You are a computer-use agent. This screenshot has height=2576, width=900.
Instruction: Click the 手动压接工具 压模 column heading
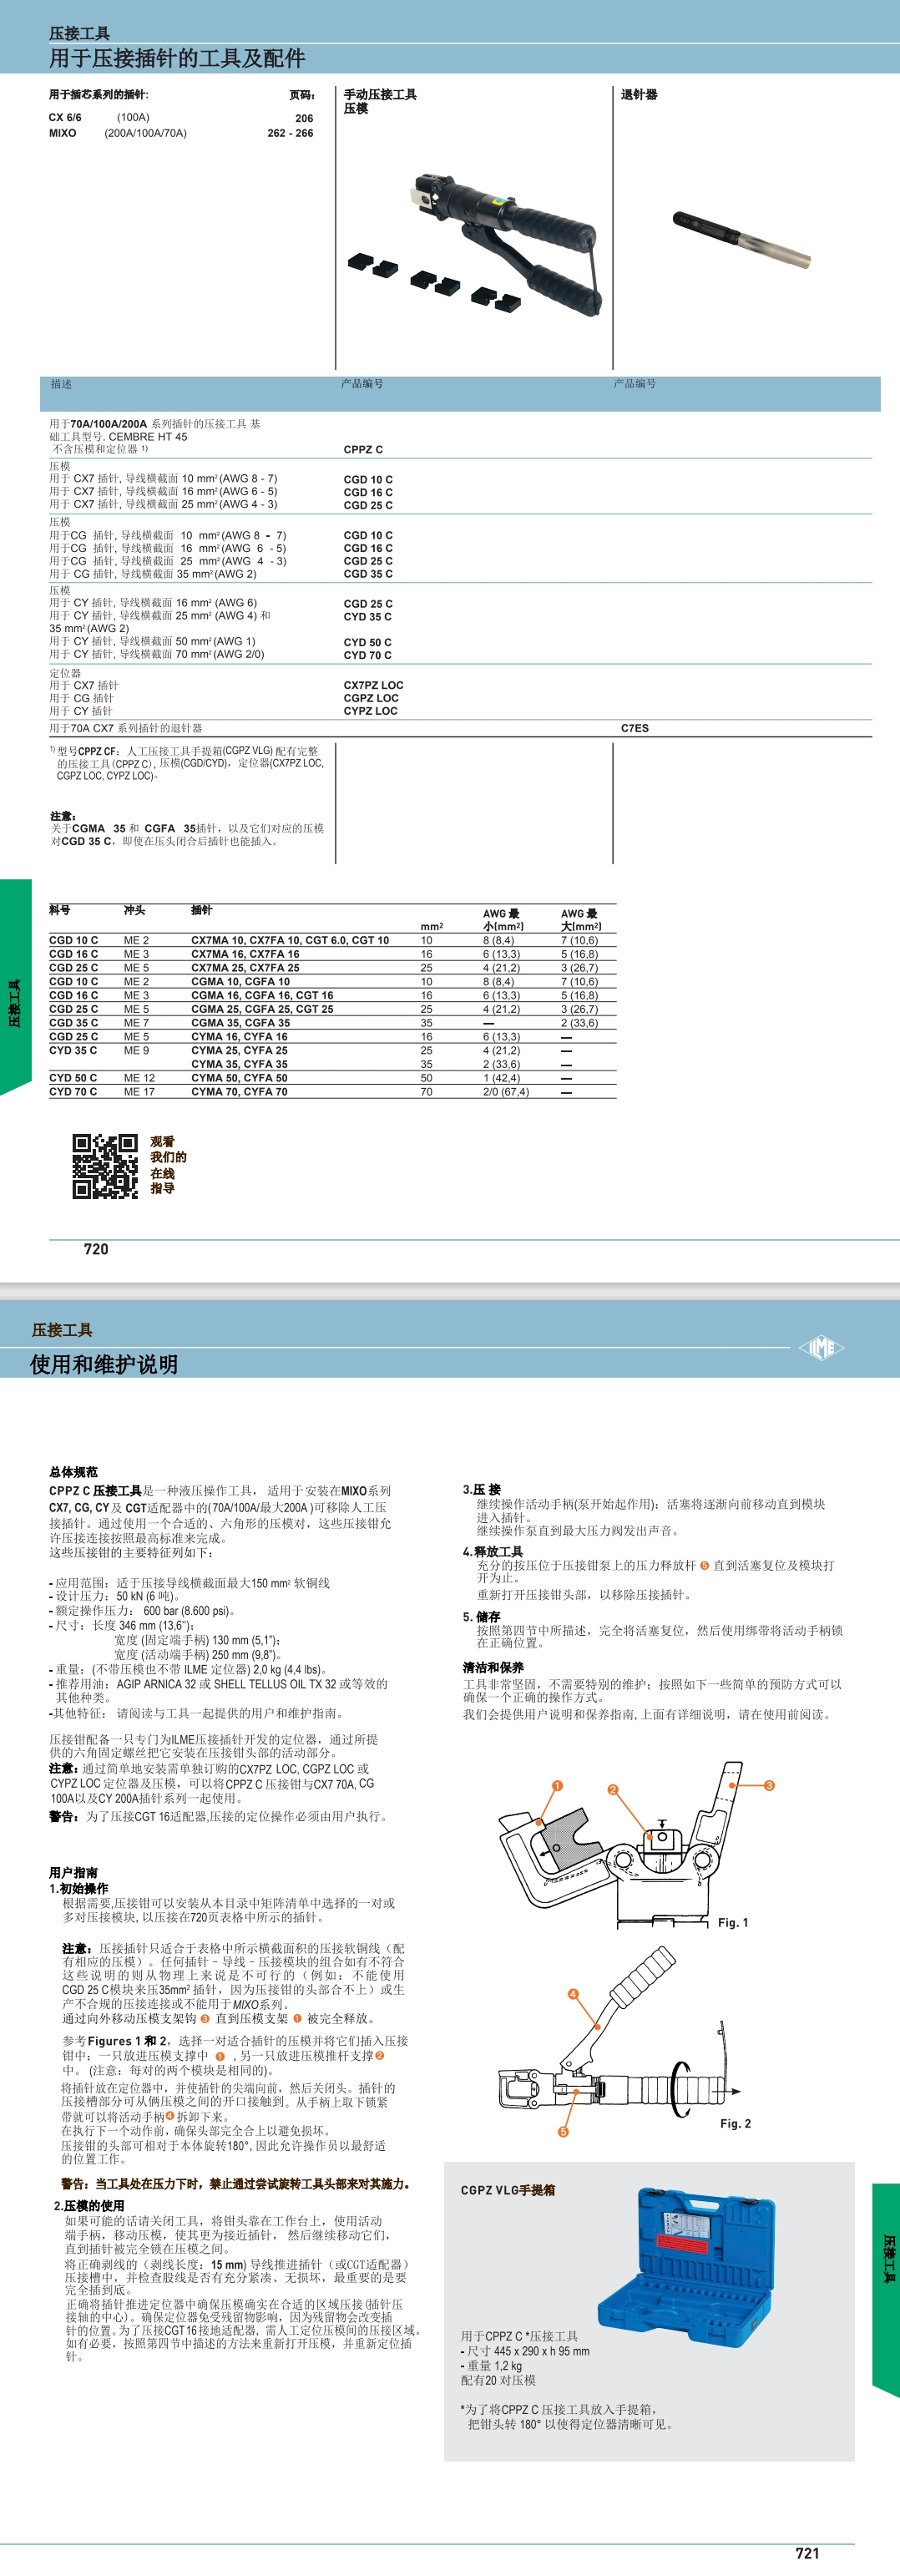coord(380,101)
